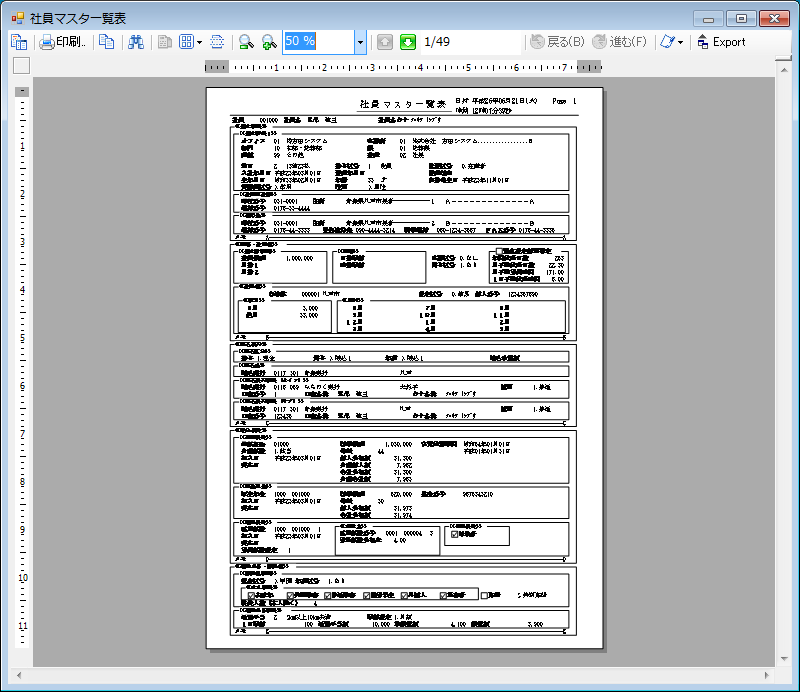This screenshot has height=692, width=800.
Task: Click the copy page icon
Action: point(106,42)
